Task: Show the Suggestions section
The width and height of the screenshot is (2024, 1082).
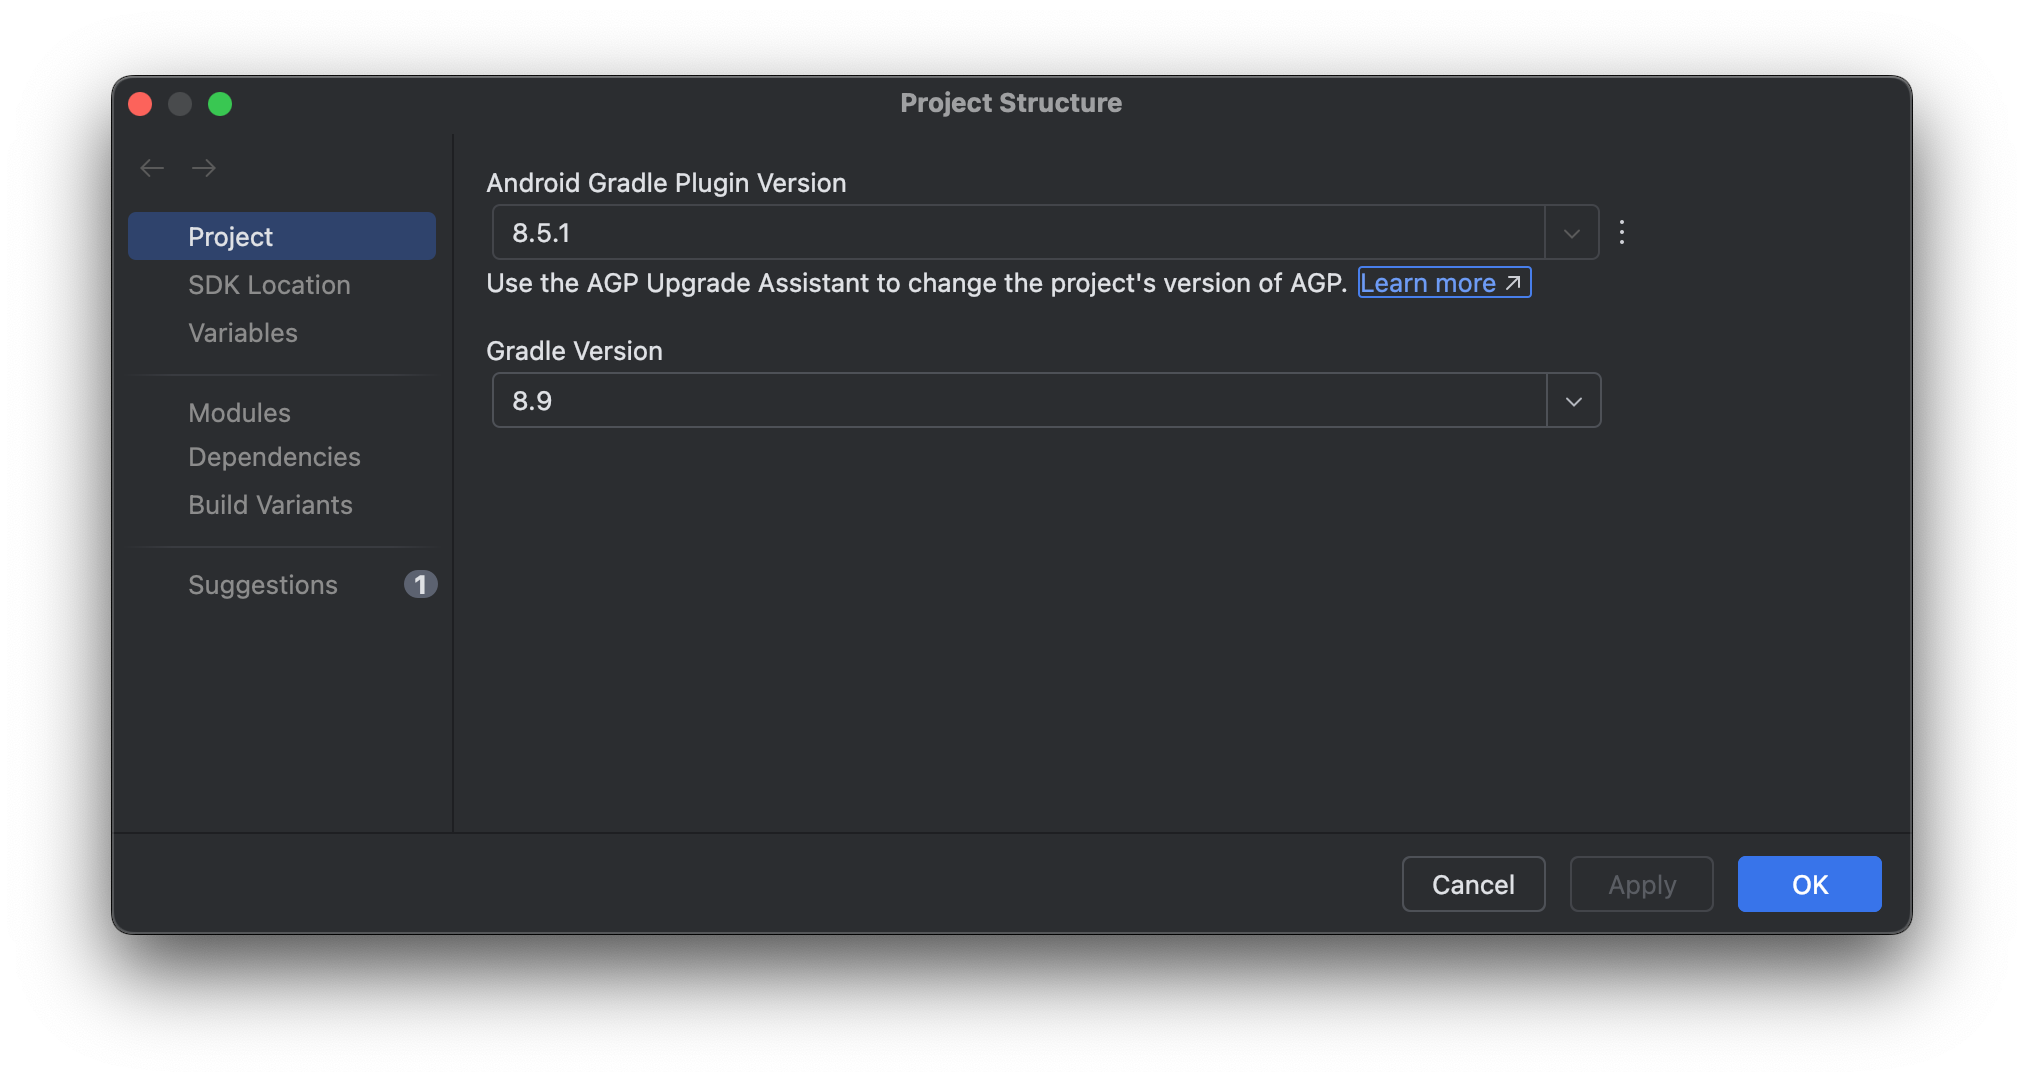Action: 263,585
